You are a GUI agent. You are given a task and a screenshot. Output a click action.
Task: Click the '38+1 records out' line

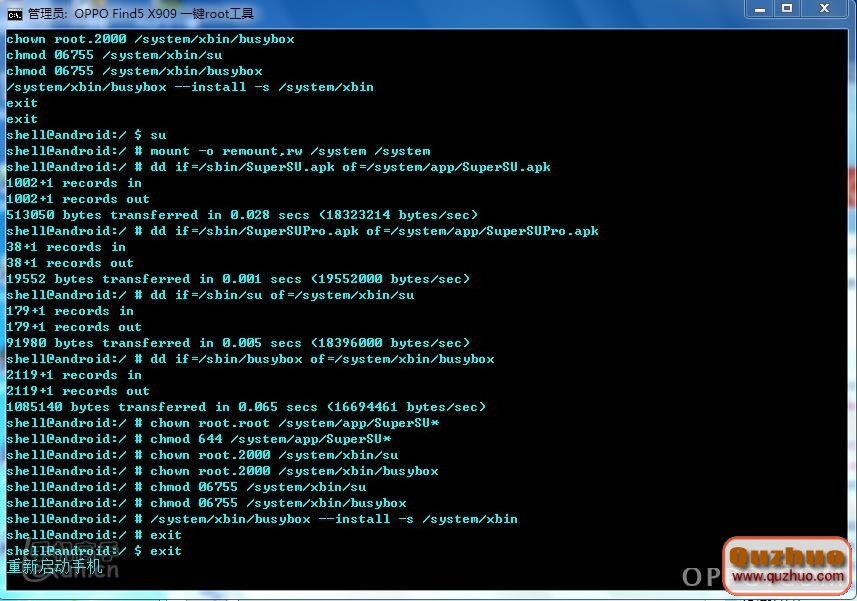click(70, 263)
